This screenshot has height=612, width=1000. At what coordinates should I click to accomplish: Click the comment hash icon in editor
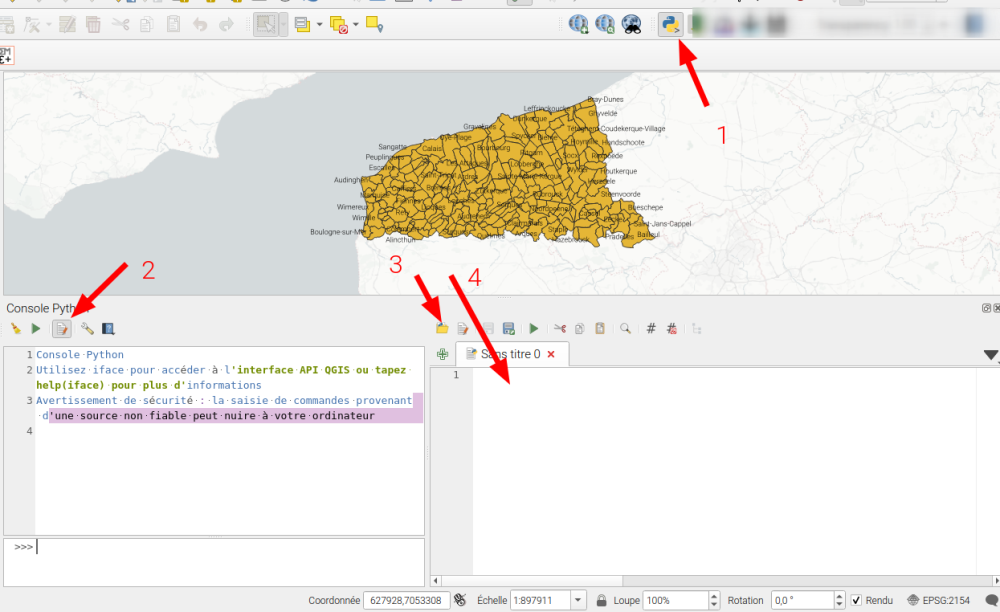point(651,328)
